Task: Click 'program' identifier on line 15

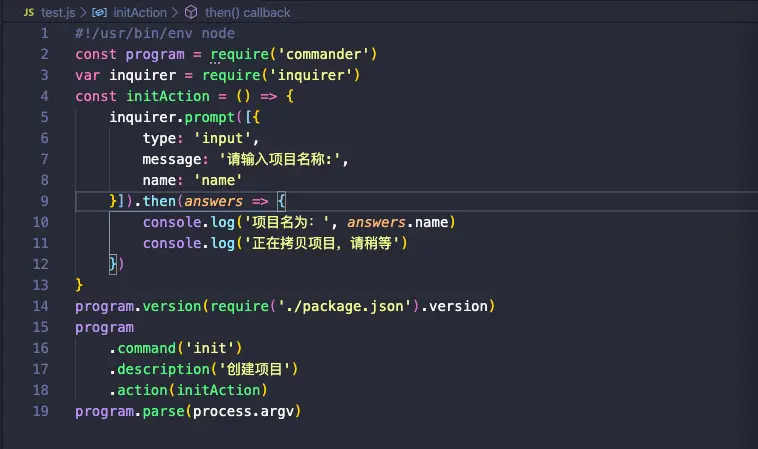Action: point(104,327)
